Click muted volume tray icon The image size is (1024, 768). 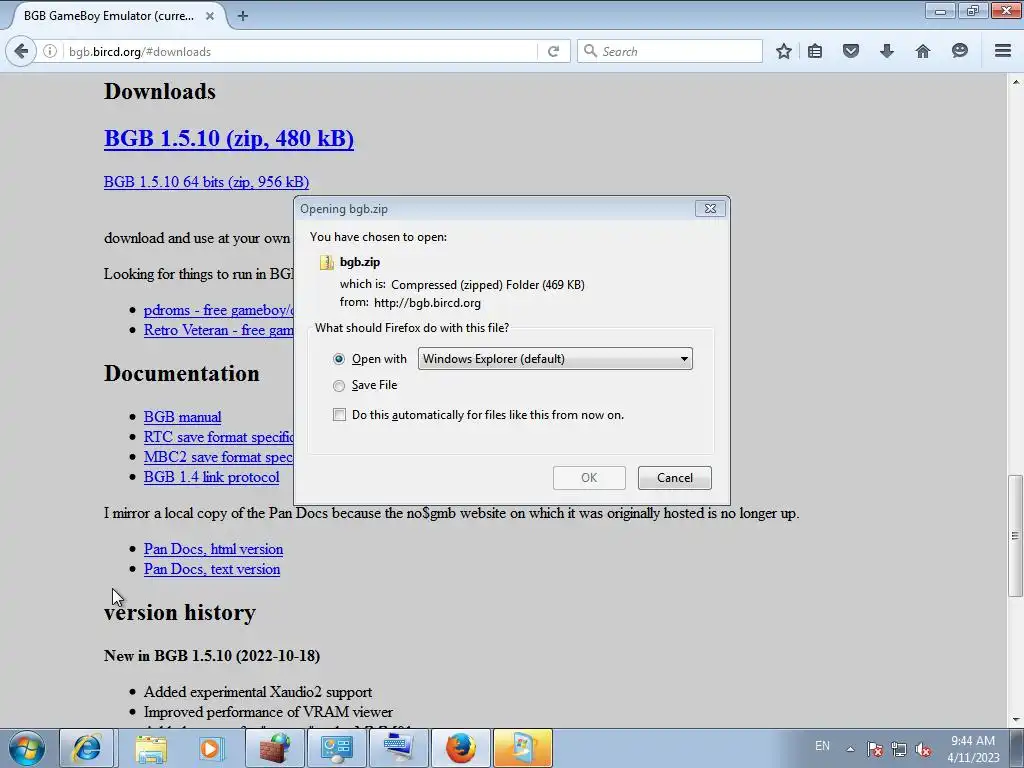923,749
